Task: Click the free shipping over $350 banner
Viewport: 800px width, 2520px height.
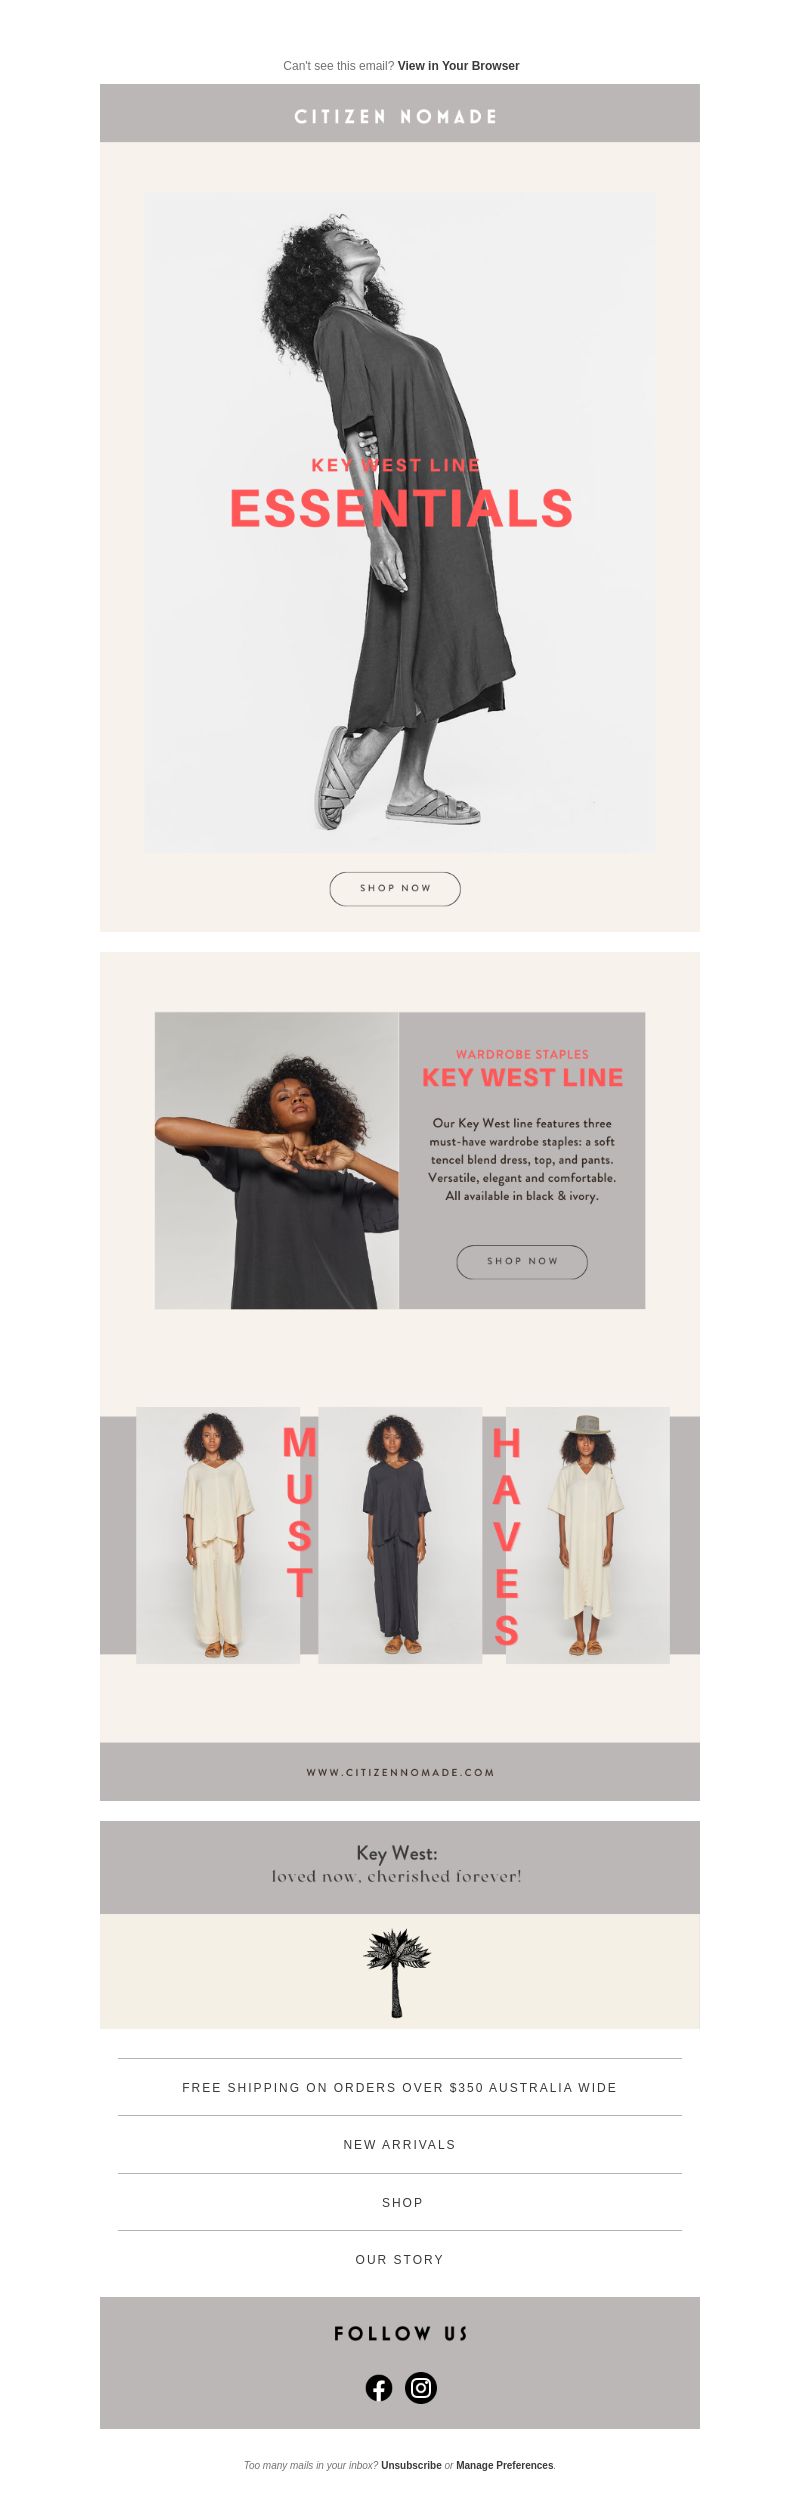Action: point(400,2087)
